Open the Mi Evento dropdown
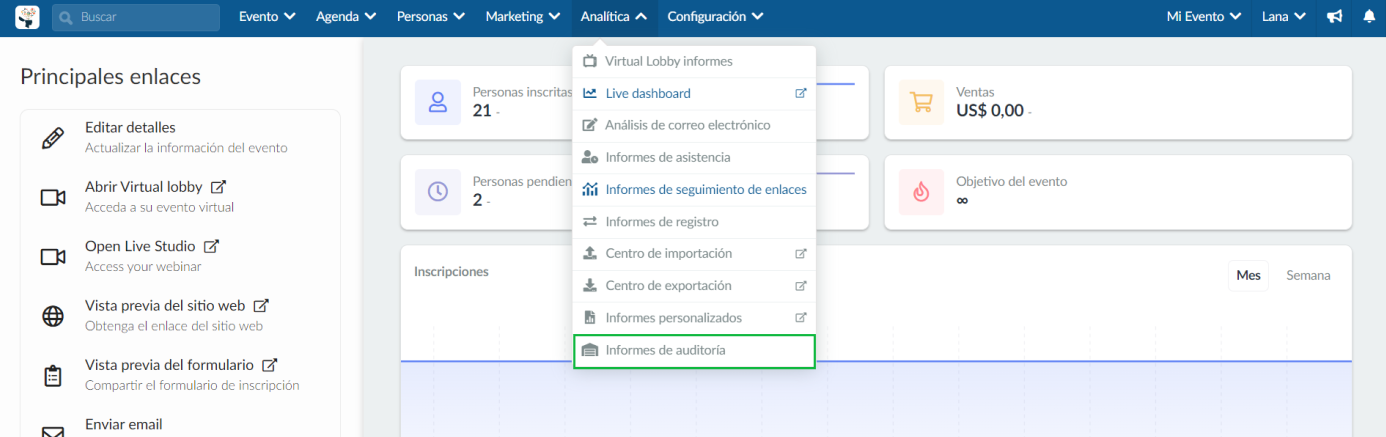Screen dimensions: 1386x437 pyautogui.click(x=1204, y=17)
